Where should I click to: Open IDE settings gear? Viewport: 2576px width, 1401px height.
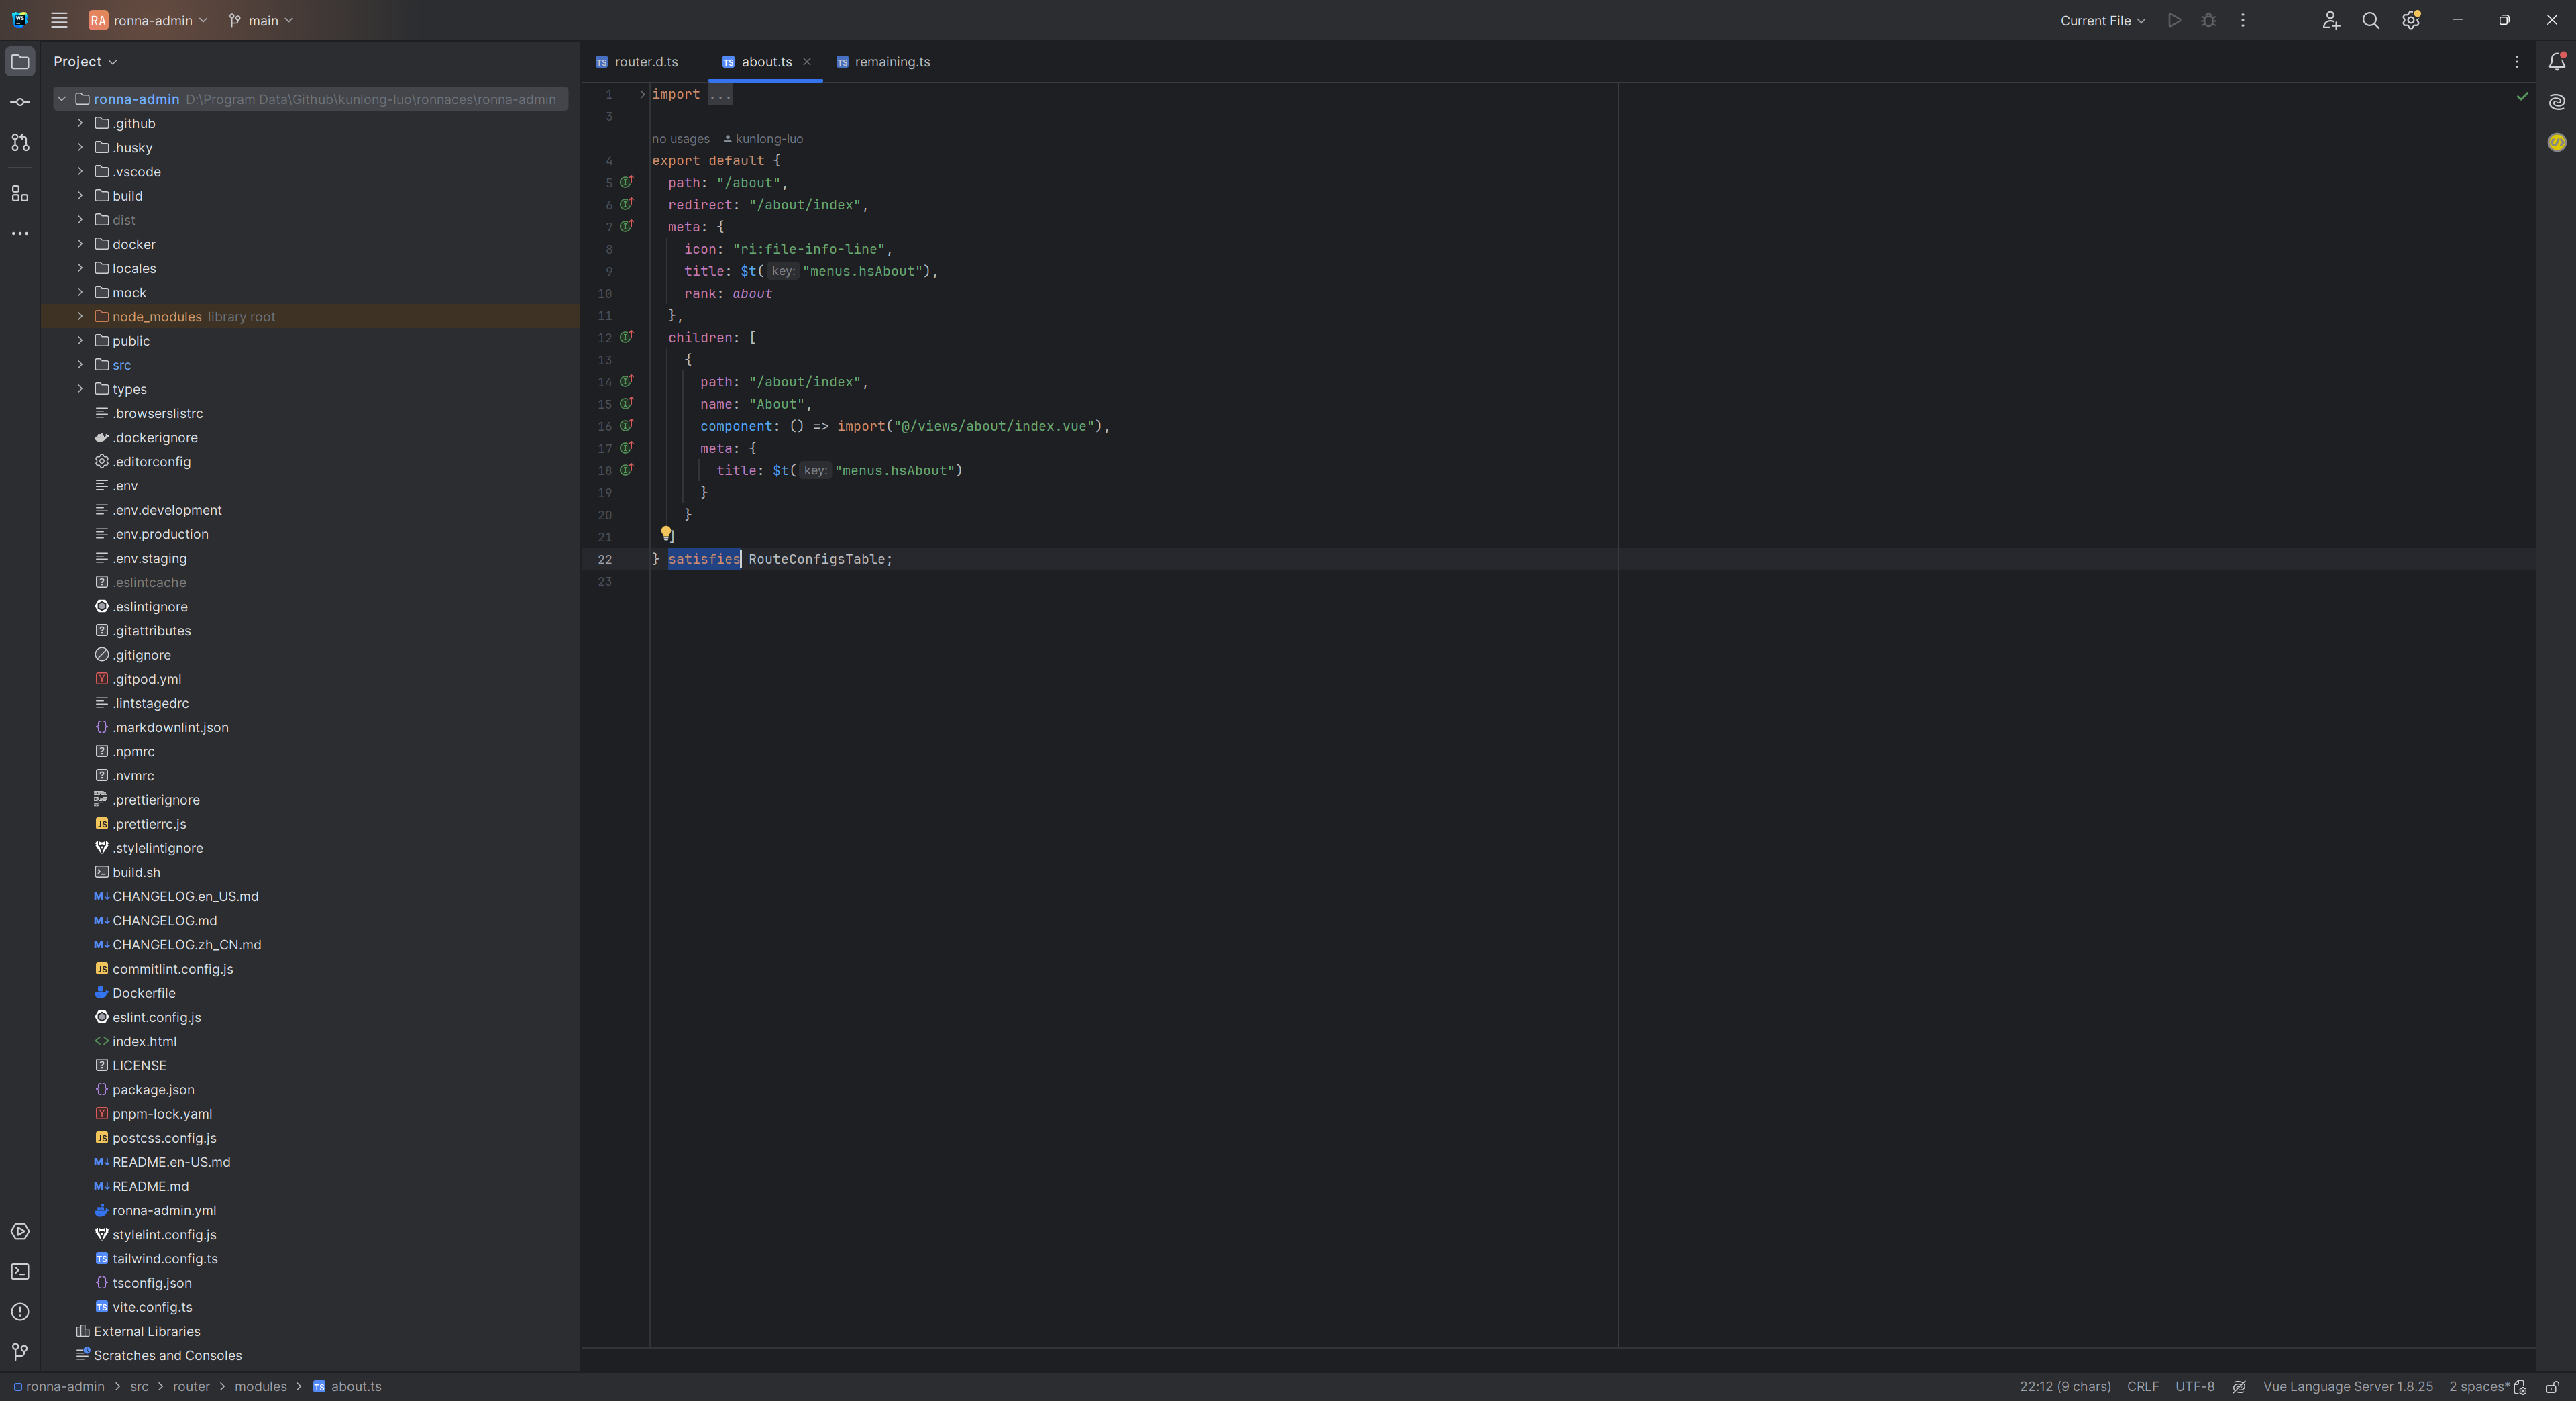click(x=2411, y=20)
